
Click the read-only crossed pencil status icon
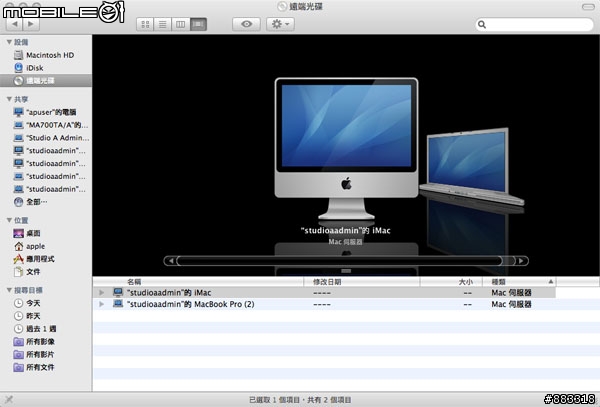pyautogui.click(x=9, y=400)
